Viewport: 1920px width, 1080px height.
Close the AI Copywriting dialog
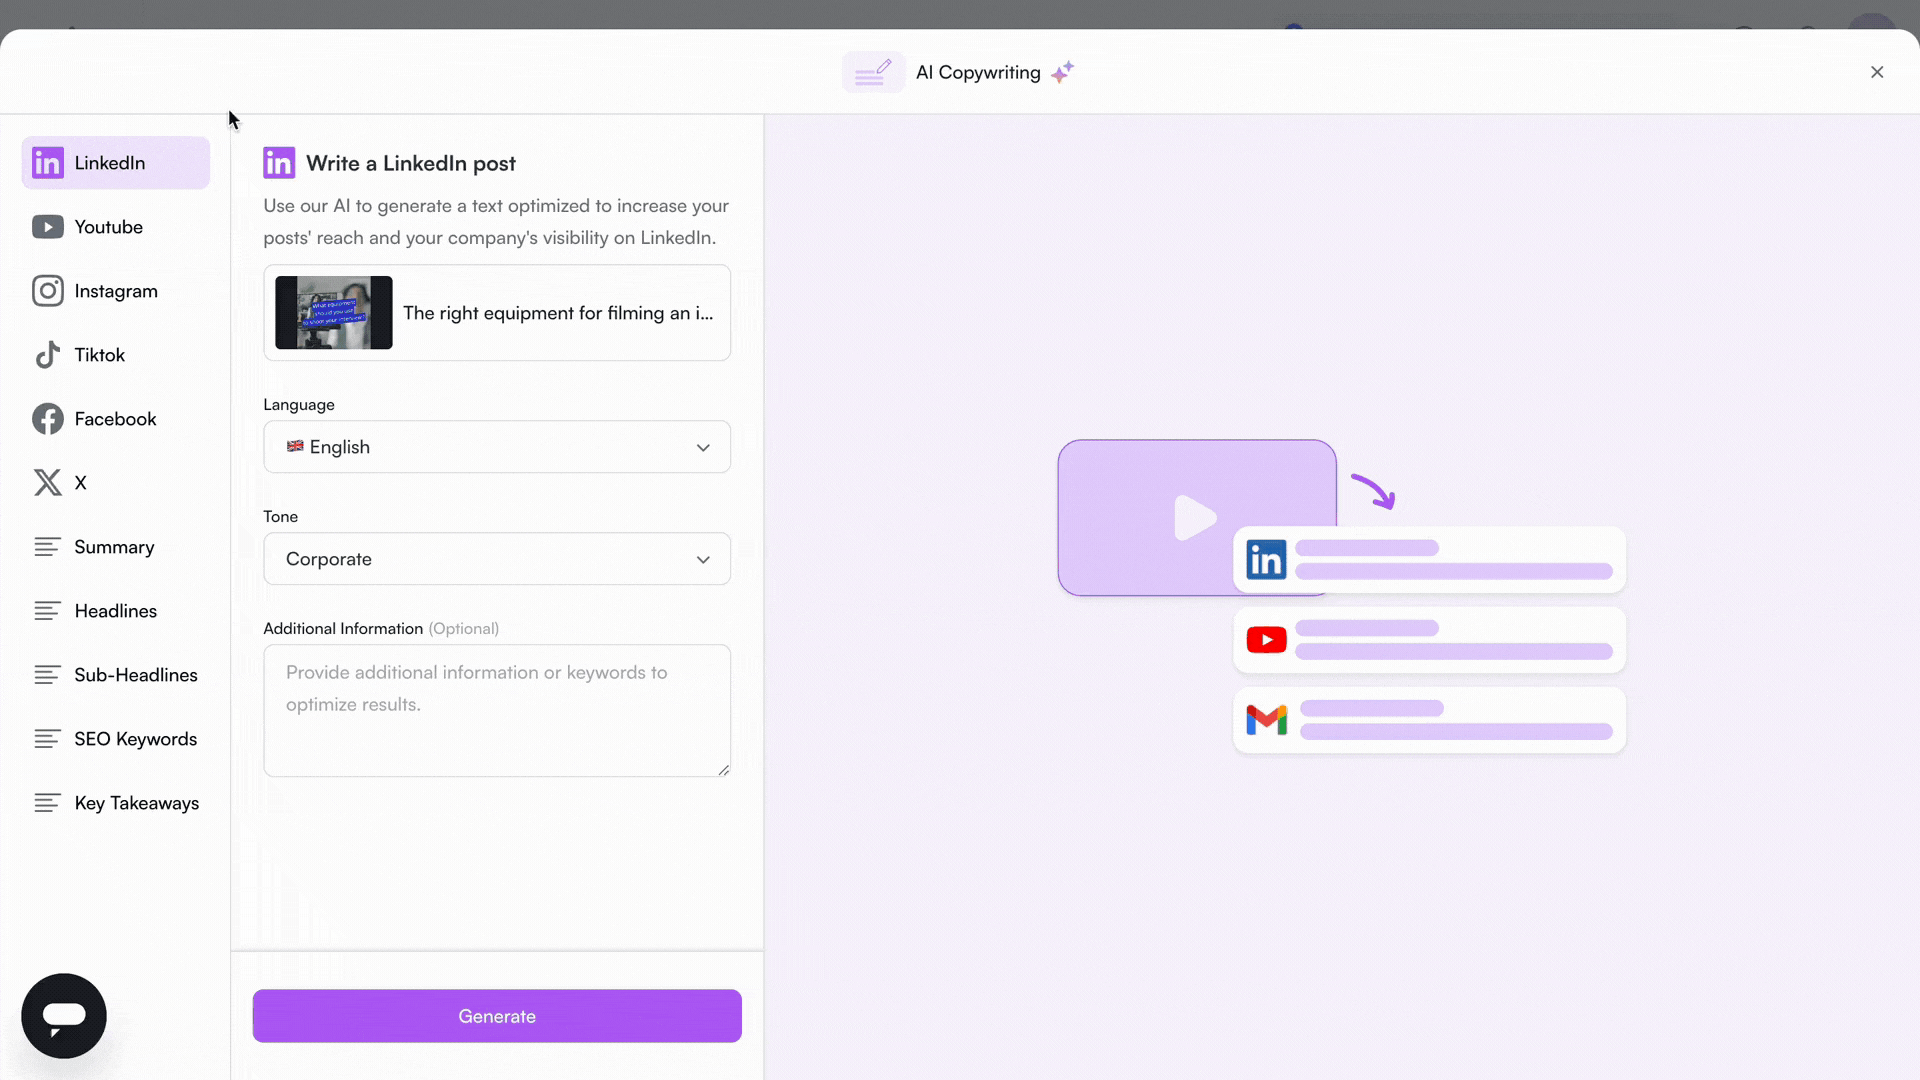[x=1877, y=72]
